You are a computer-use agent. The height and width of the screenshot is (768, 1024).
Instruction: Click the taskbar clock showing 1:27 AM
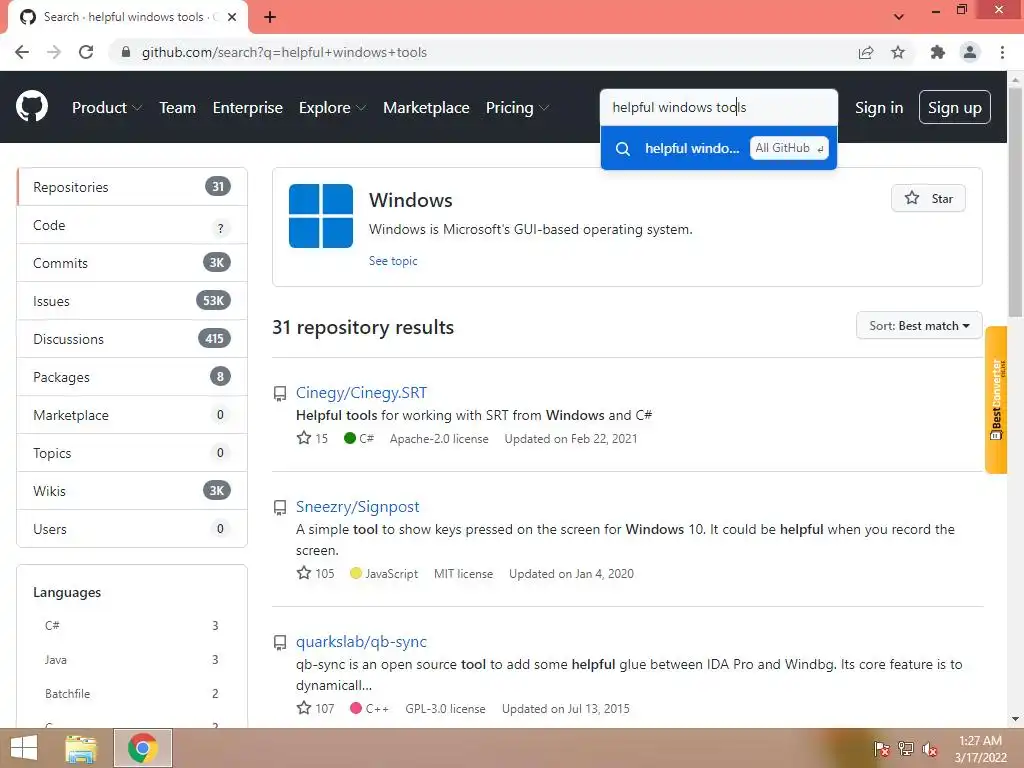coord(980,749)
